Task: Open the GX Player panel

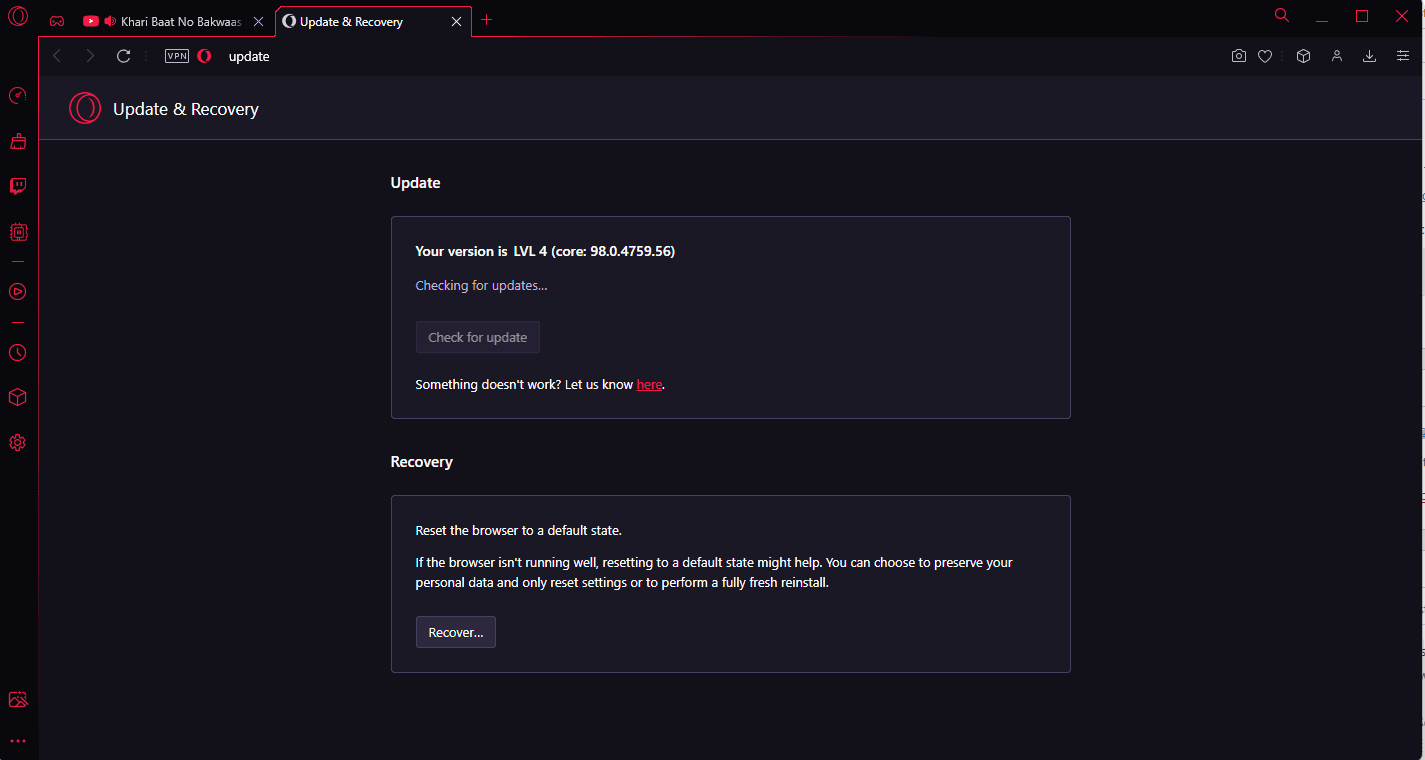Action: pyautogui.click(x=17, y=291)
